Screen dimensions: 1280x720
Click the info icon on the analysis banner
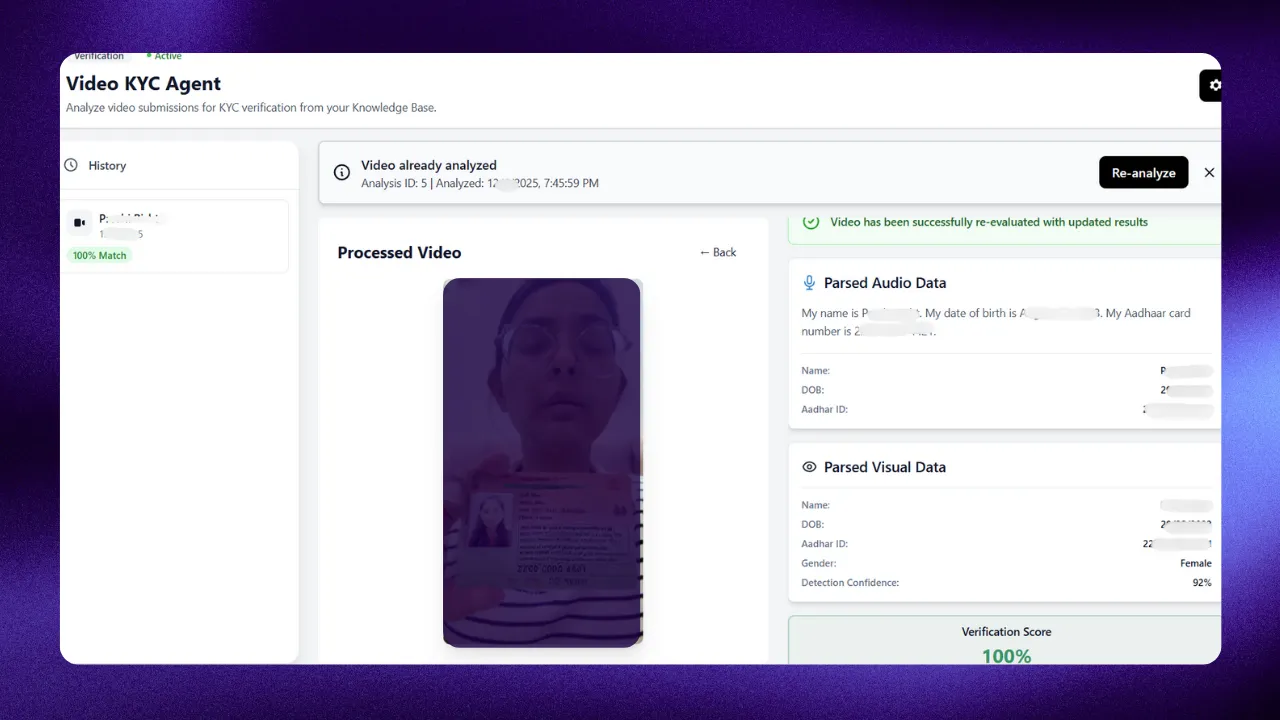tap(341, 172)
